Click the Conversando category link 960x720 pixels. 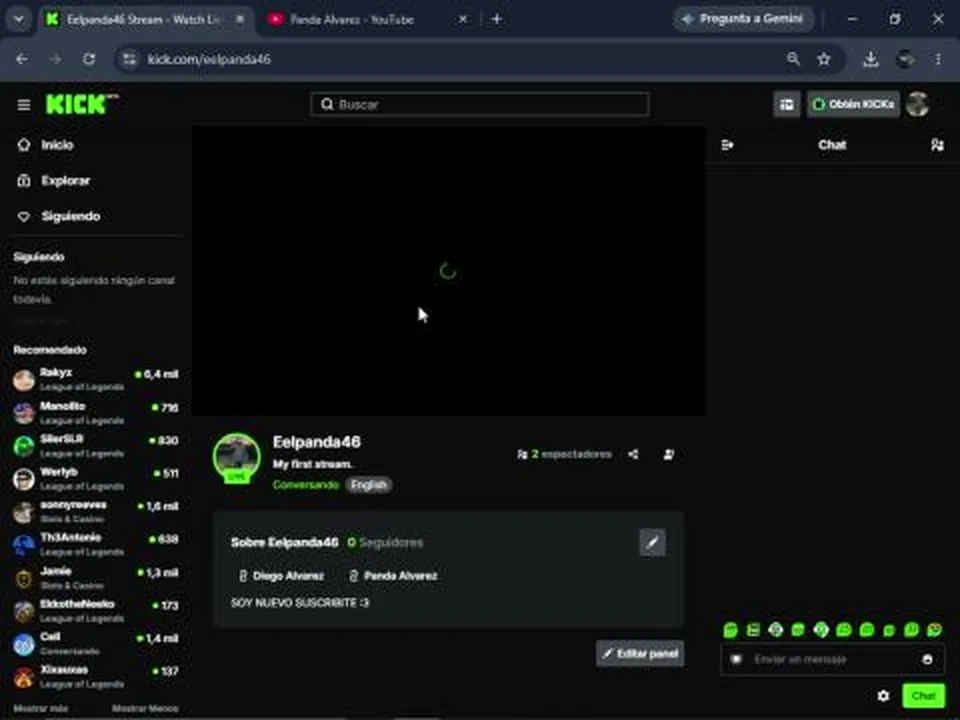coord(306,485)
